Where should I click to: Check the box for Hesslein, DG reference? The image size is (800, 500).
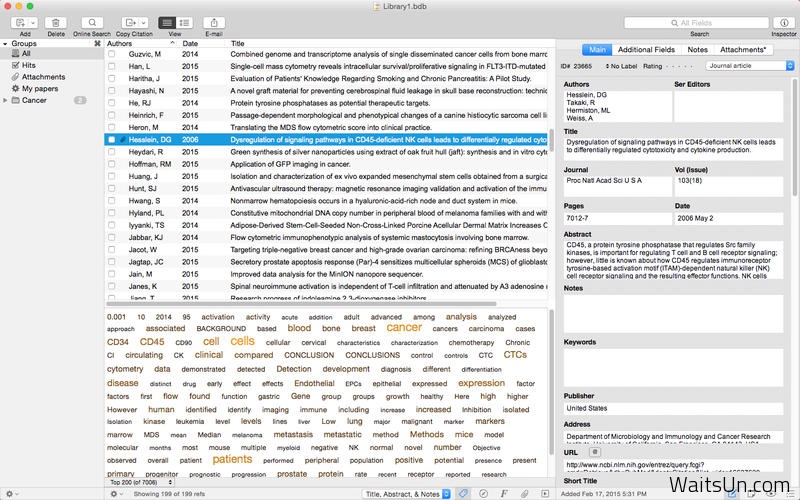(111, 139)
